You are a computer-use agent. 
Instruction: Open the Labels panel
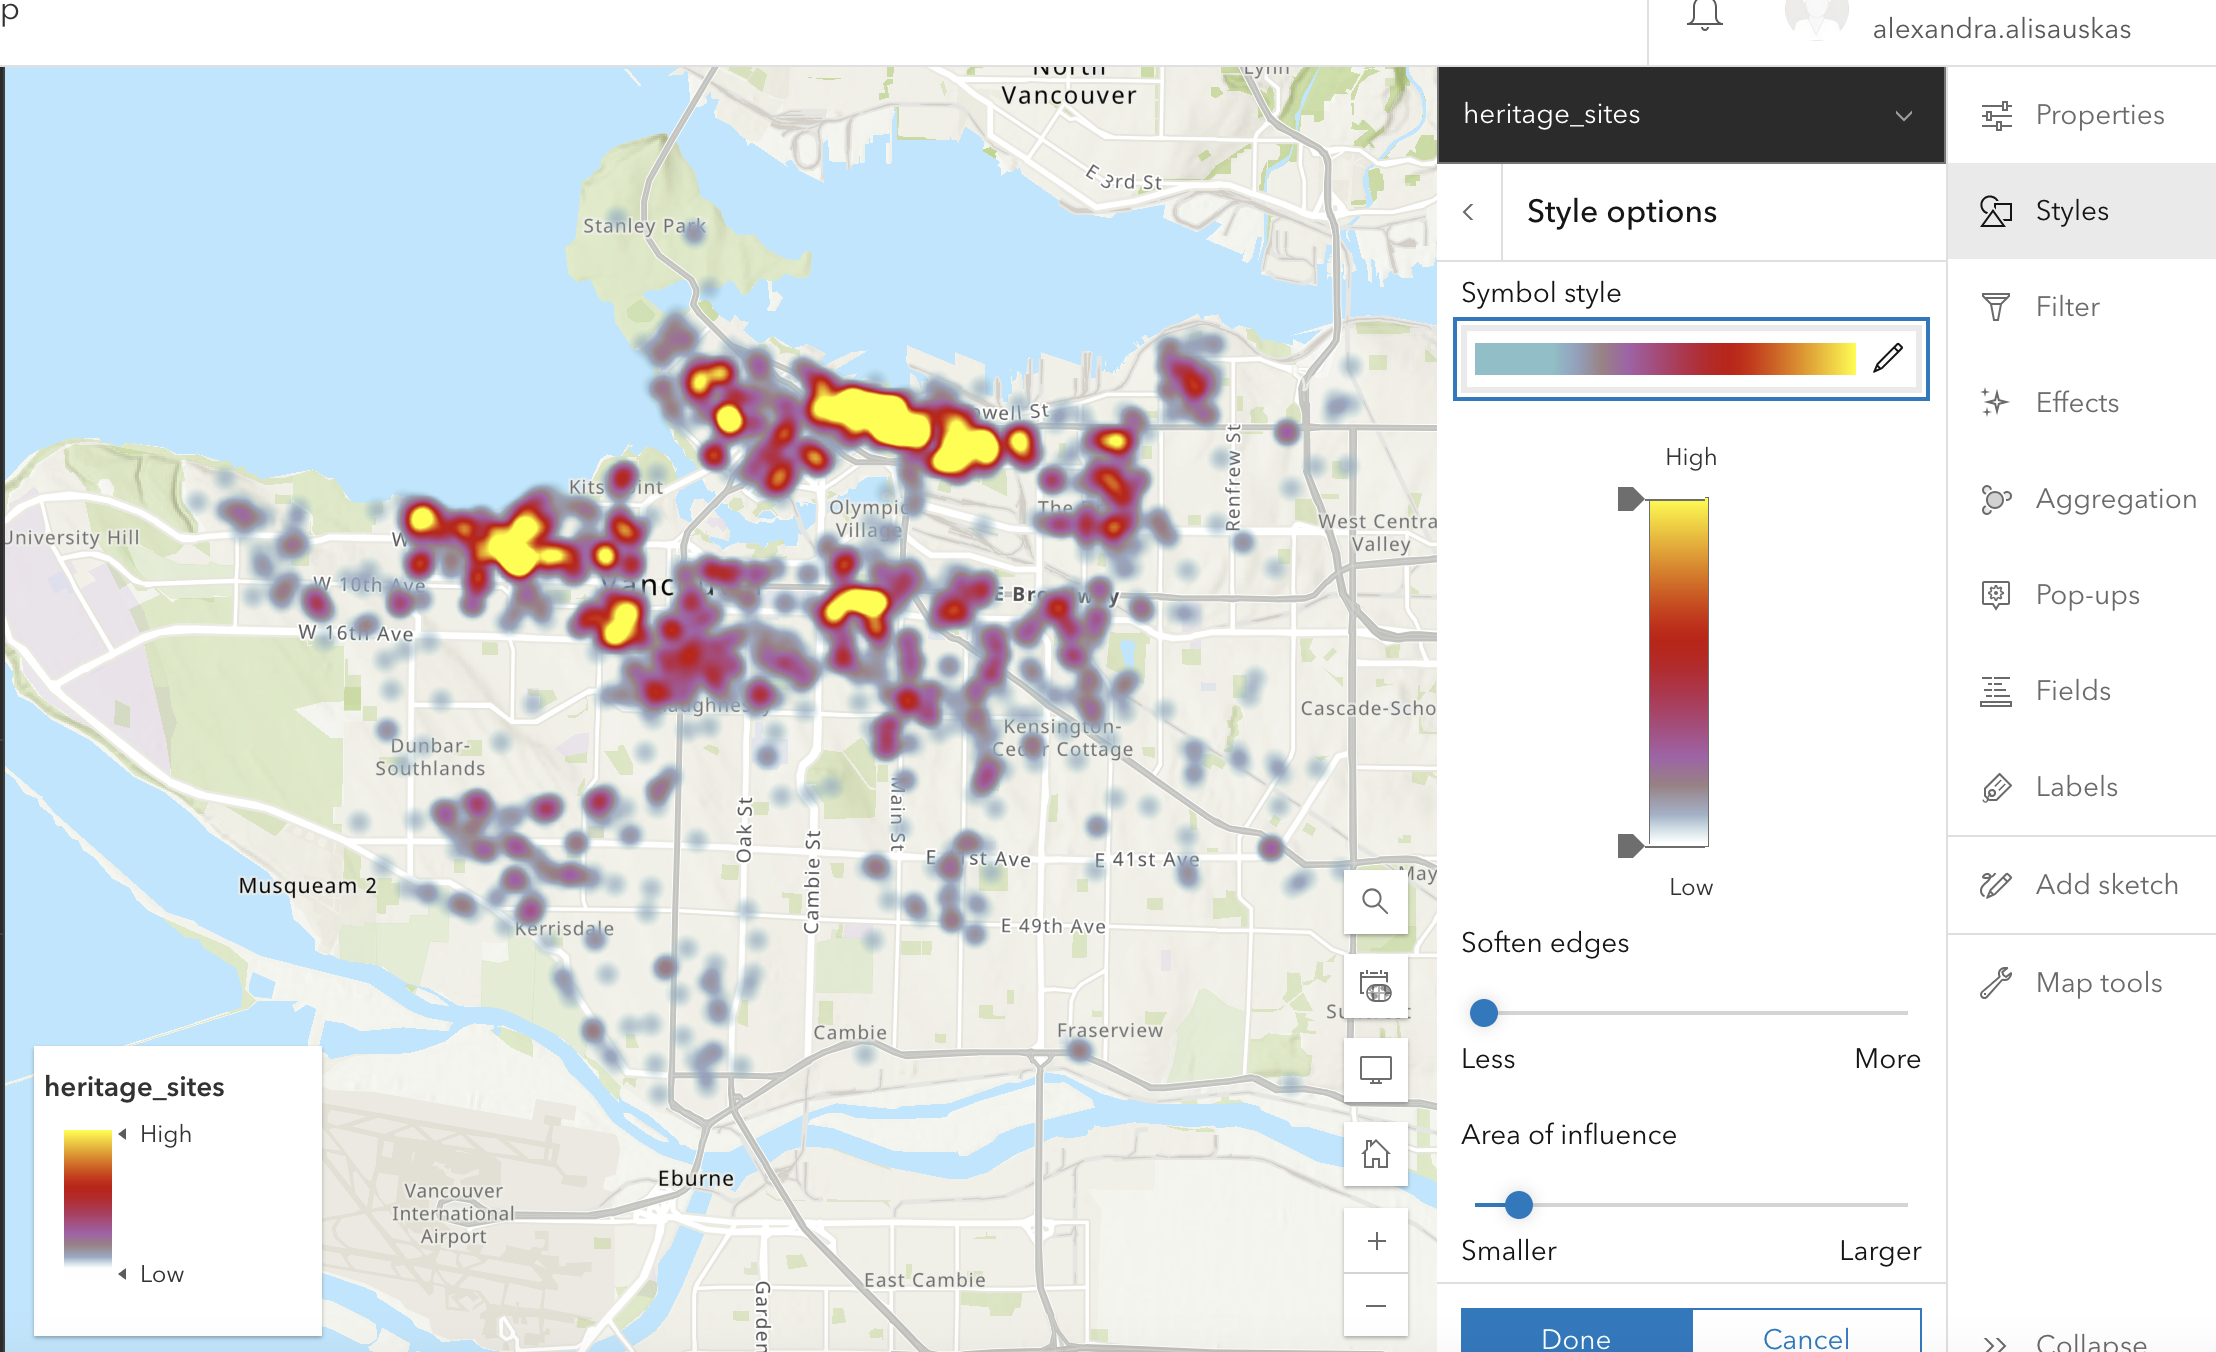point(2081,787)
